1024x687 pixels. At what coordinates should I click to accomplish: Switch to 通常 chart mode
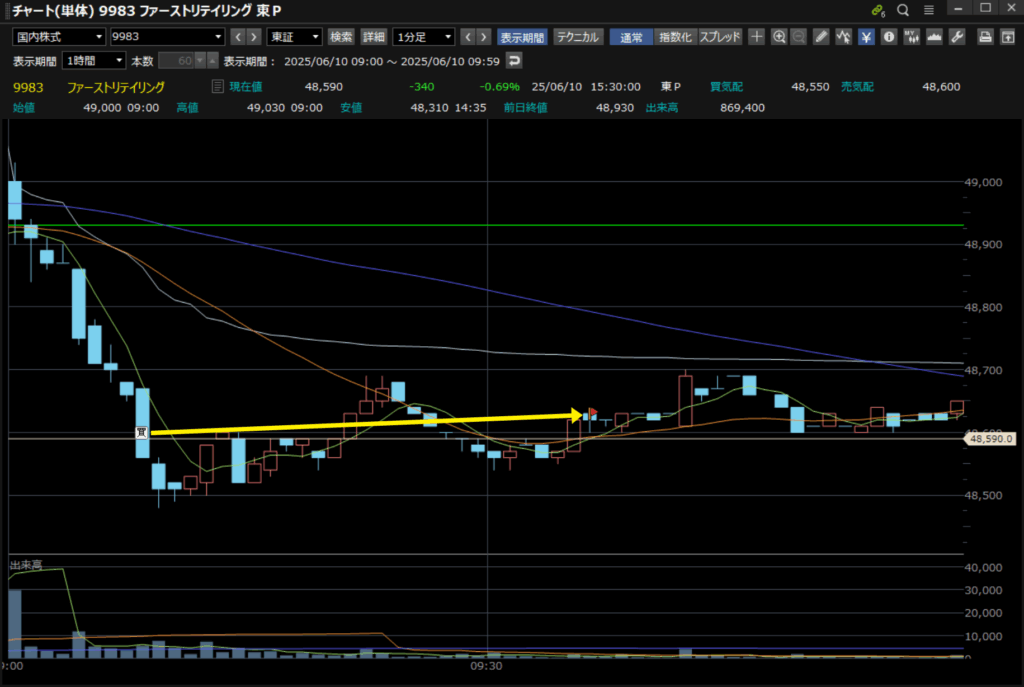pos(632,37)
